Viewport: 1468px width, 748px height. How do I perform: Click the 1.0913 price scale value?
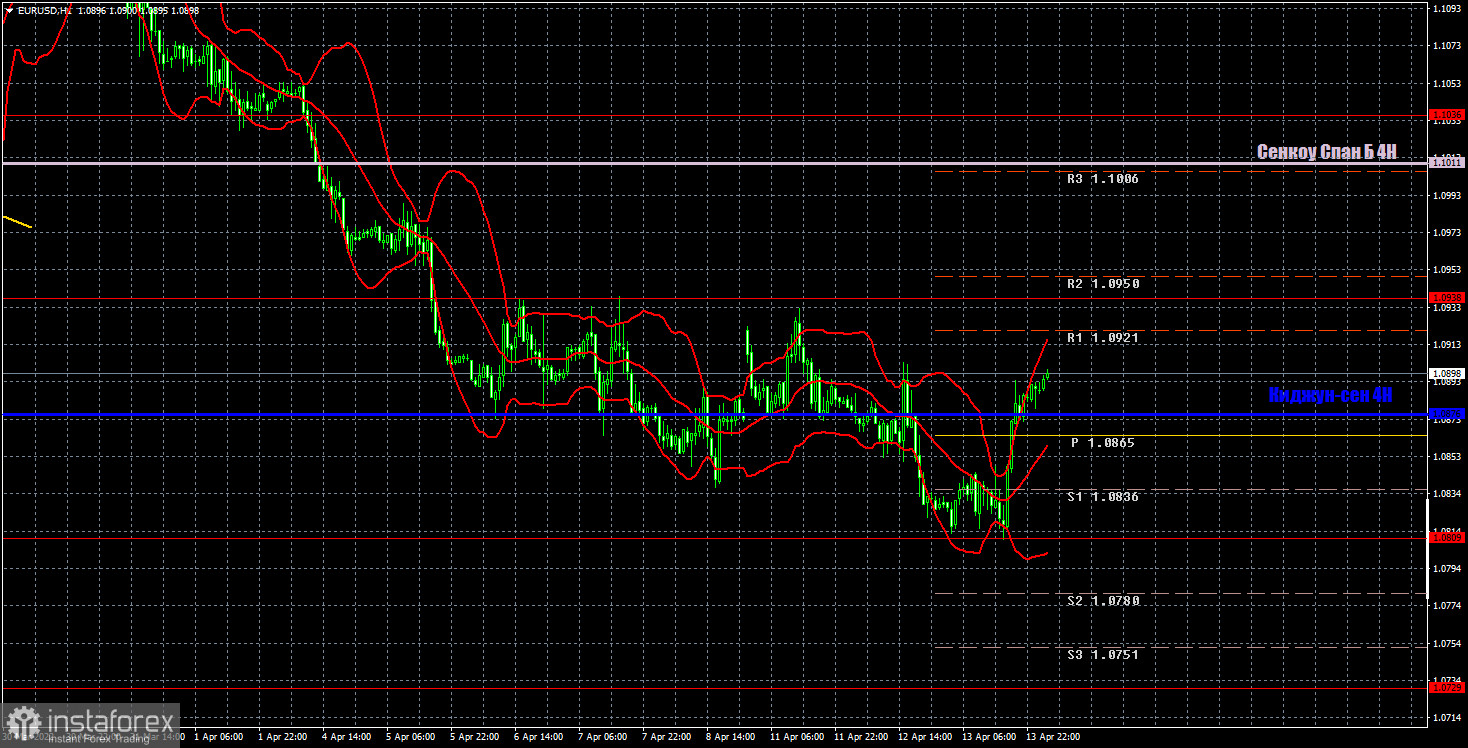tap(1447, 345)
